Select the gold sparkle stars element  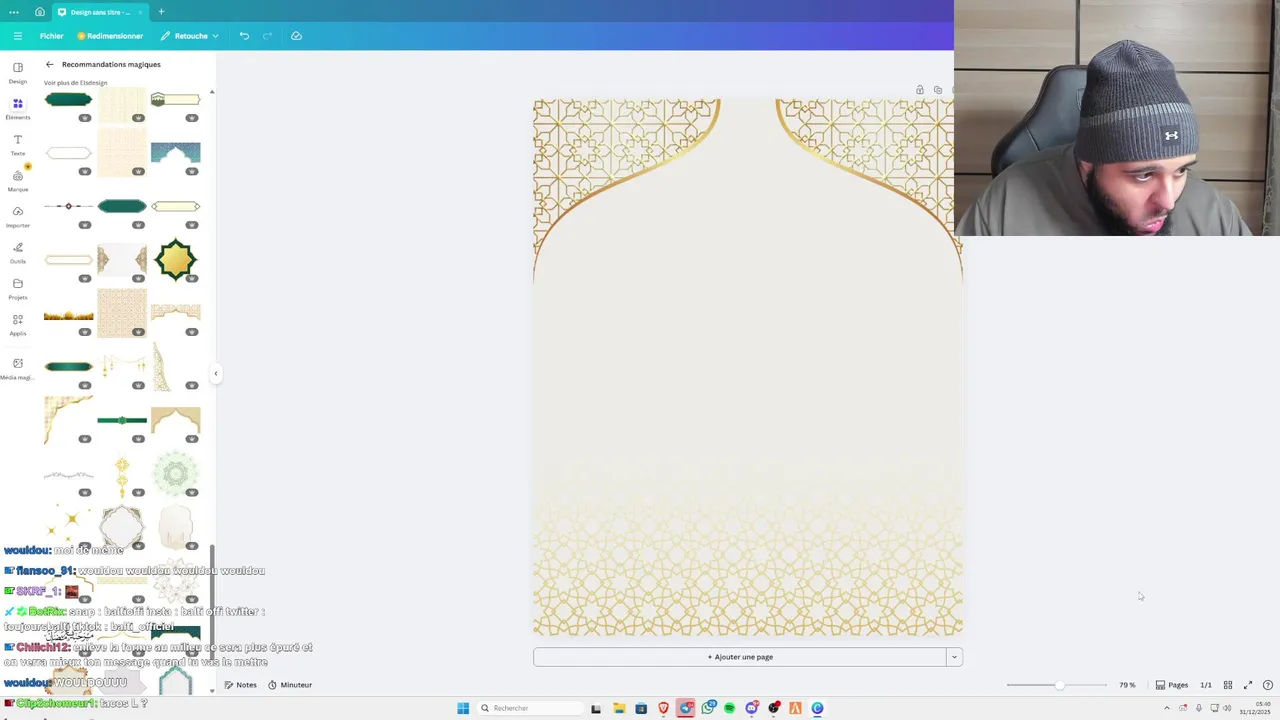tap(68, 520)
